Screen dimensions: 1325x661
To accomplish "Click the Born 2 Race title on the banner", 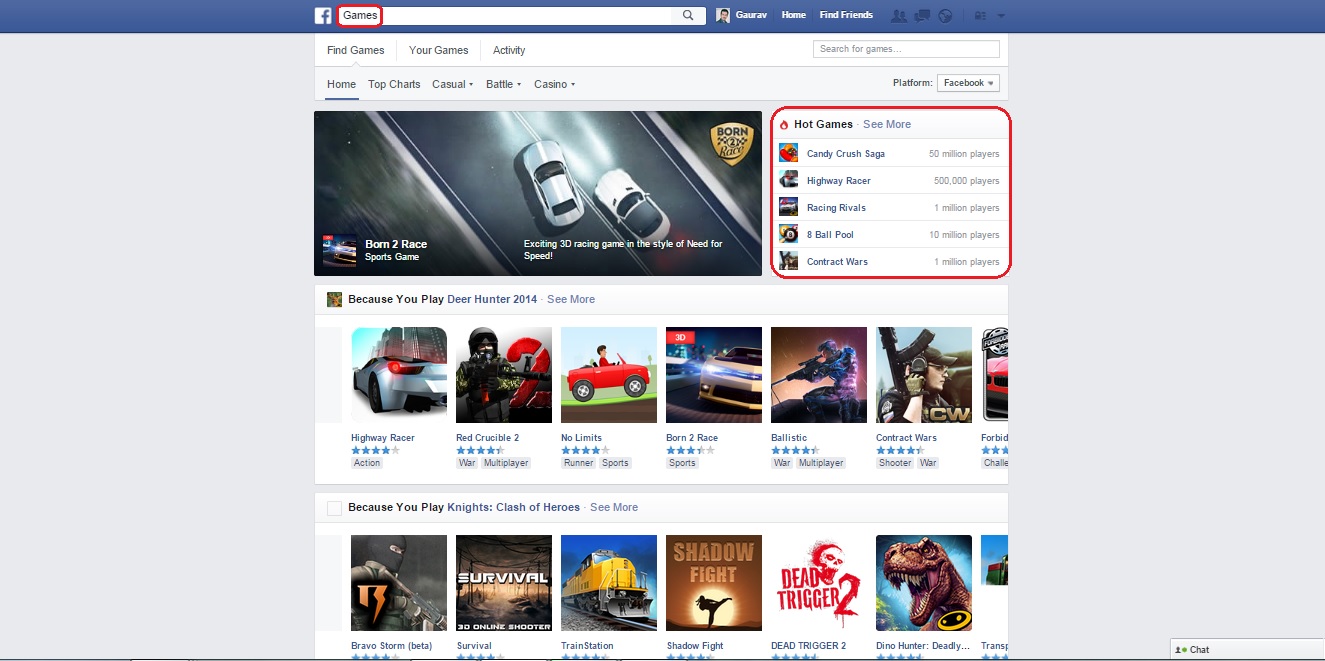I will 396,244.
